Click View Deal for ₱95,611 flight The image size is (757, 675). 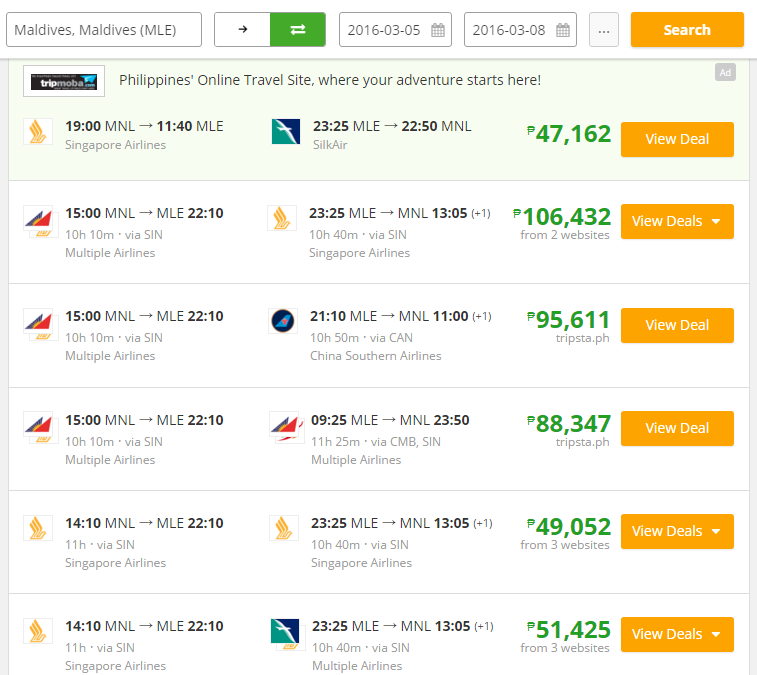click(677, 325)
